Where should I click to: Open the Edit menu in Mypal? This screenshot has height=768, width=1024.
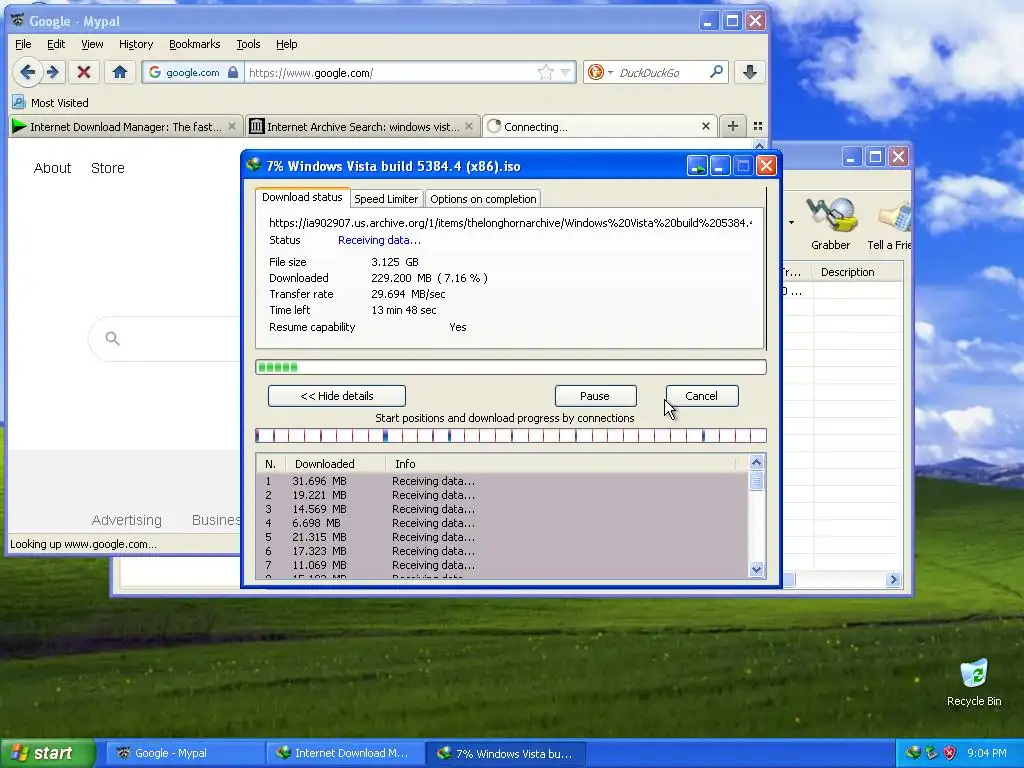pos(56,44)
